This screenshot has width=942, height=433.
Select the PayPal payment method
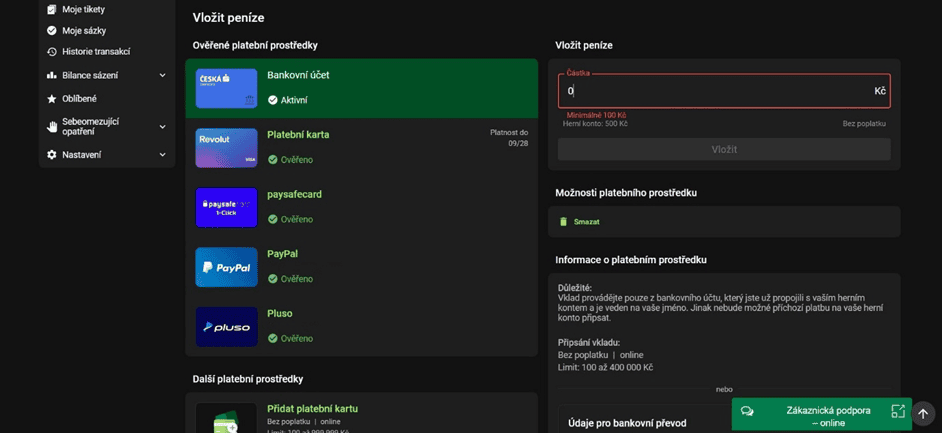tap(362, 267)
